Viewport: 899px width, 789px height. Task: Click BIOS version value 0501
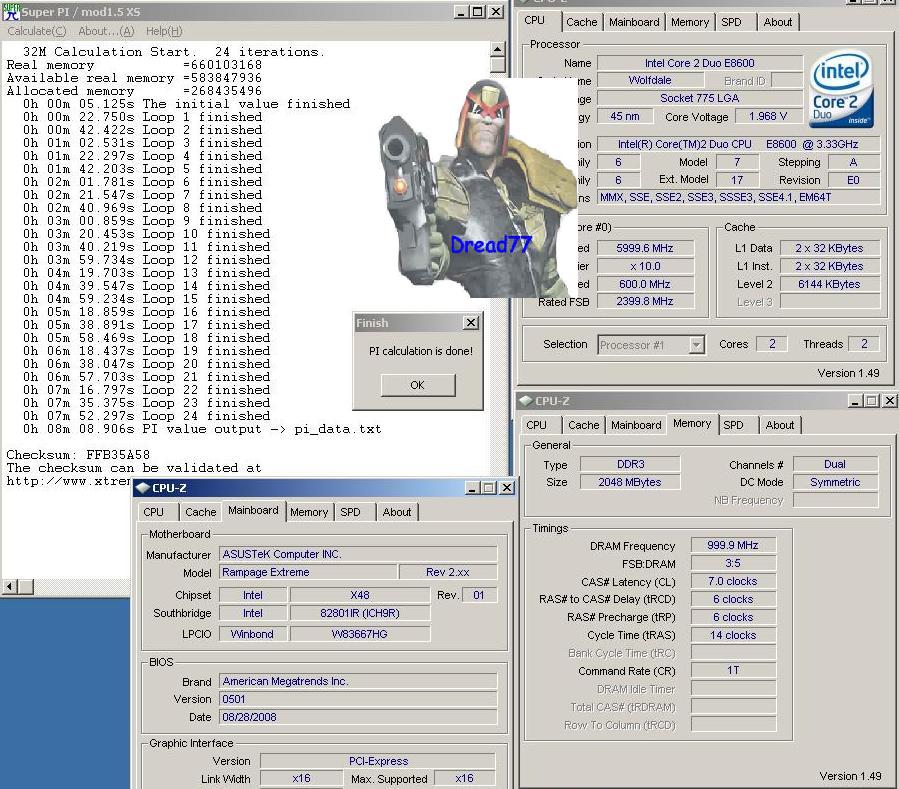[x=358, y=699]
